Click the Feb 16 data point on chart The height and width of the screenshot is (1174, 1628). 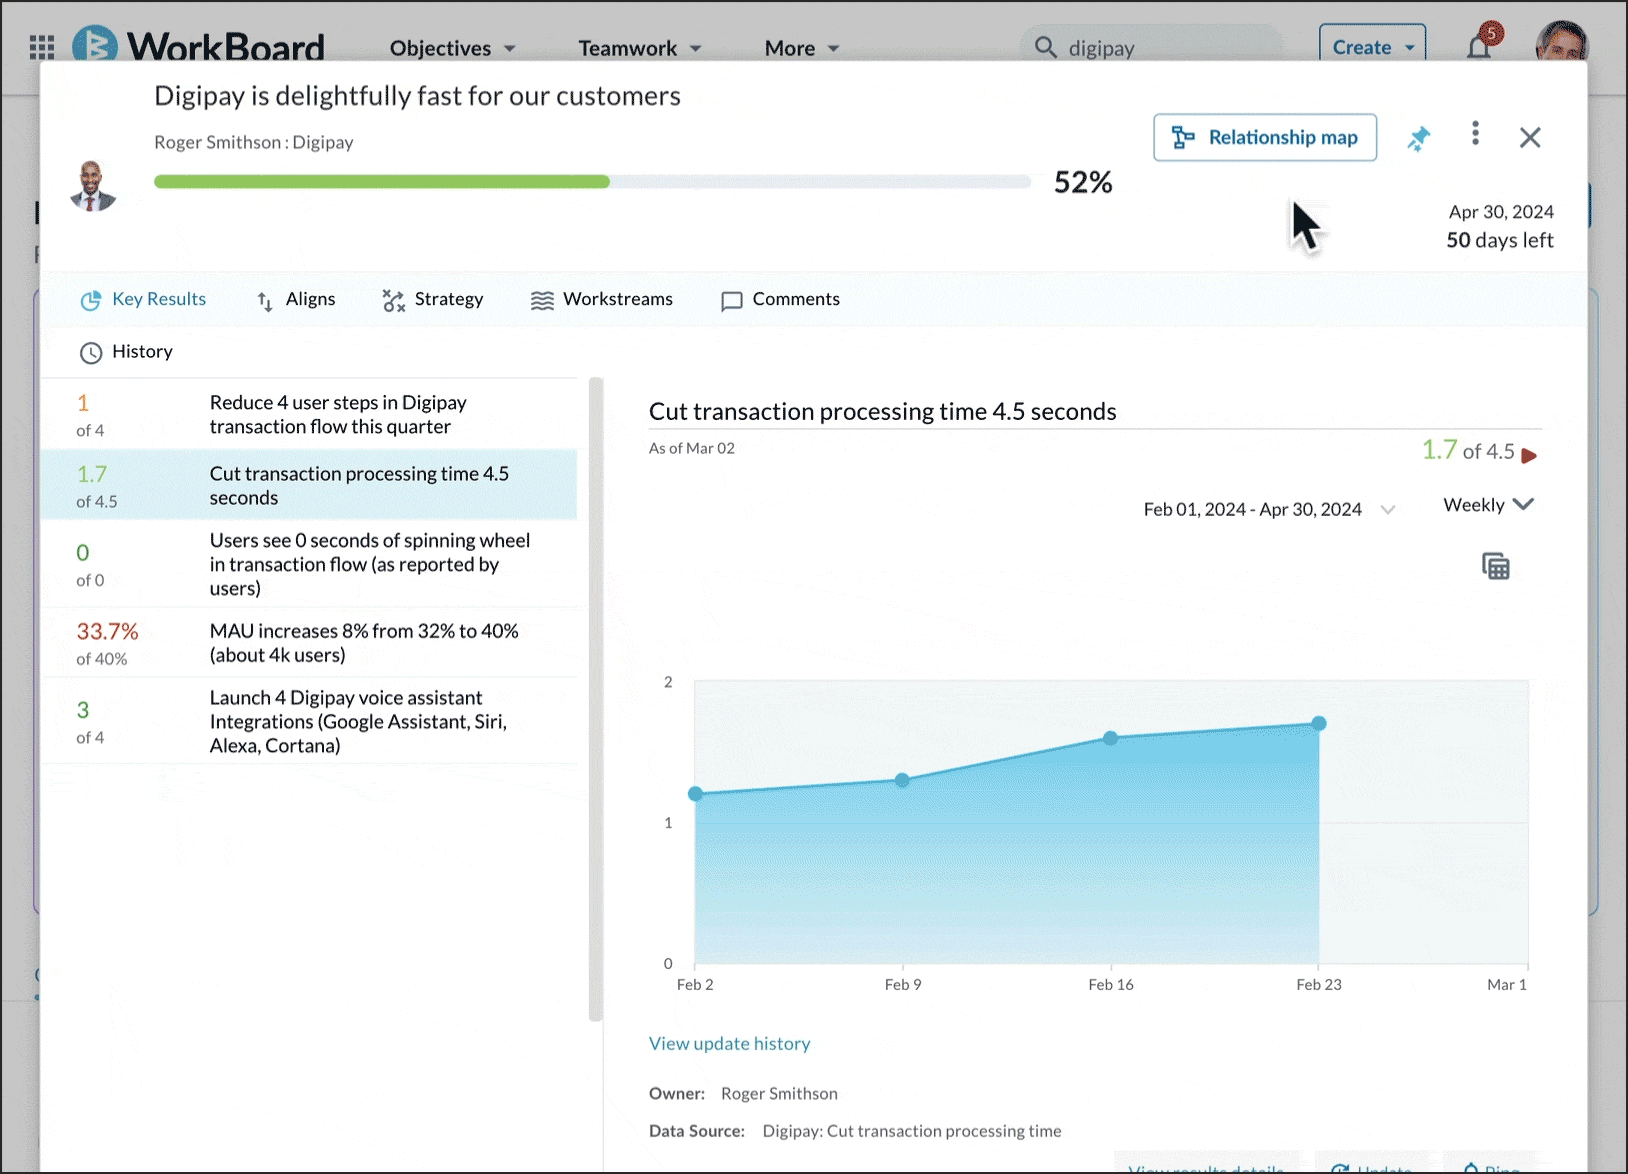(x=1110, y=738)
